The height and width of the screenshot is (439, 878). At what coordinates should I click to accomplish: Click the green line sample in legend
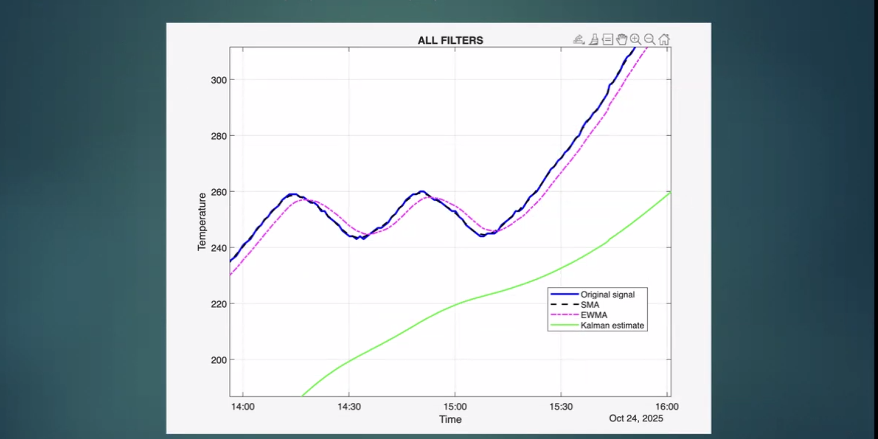563,325
